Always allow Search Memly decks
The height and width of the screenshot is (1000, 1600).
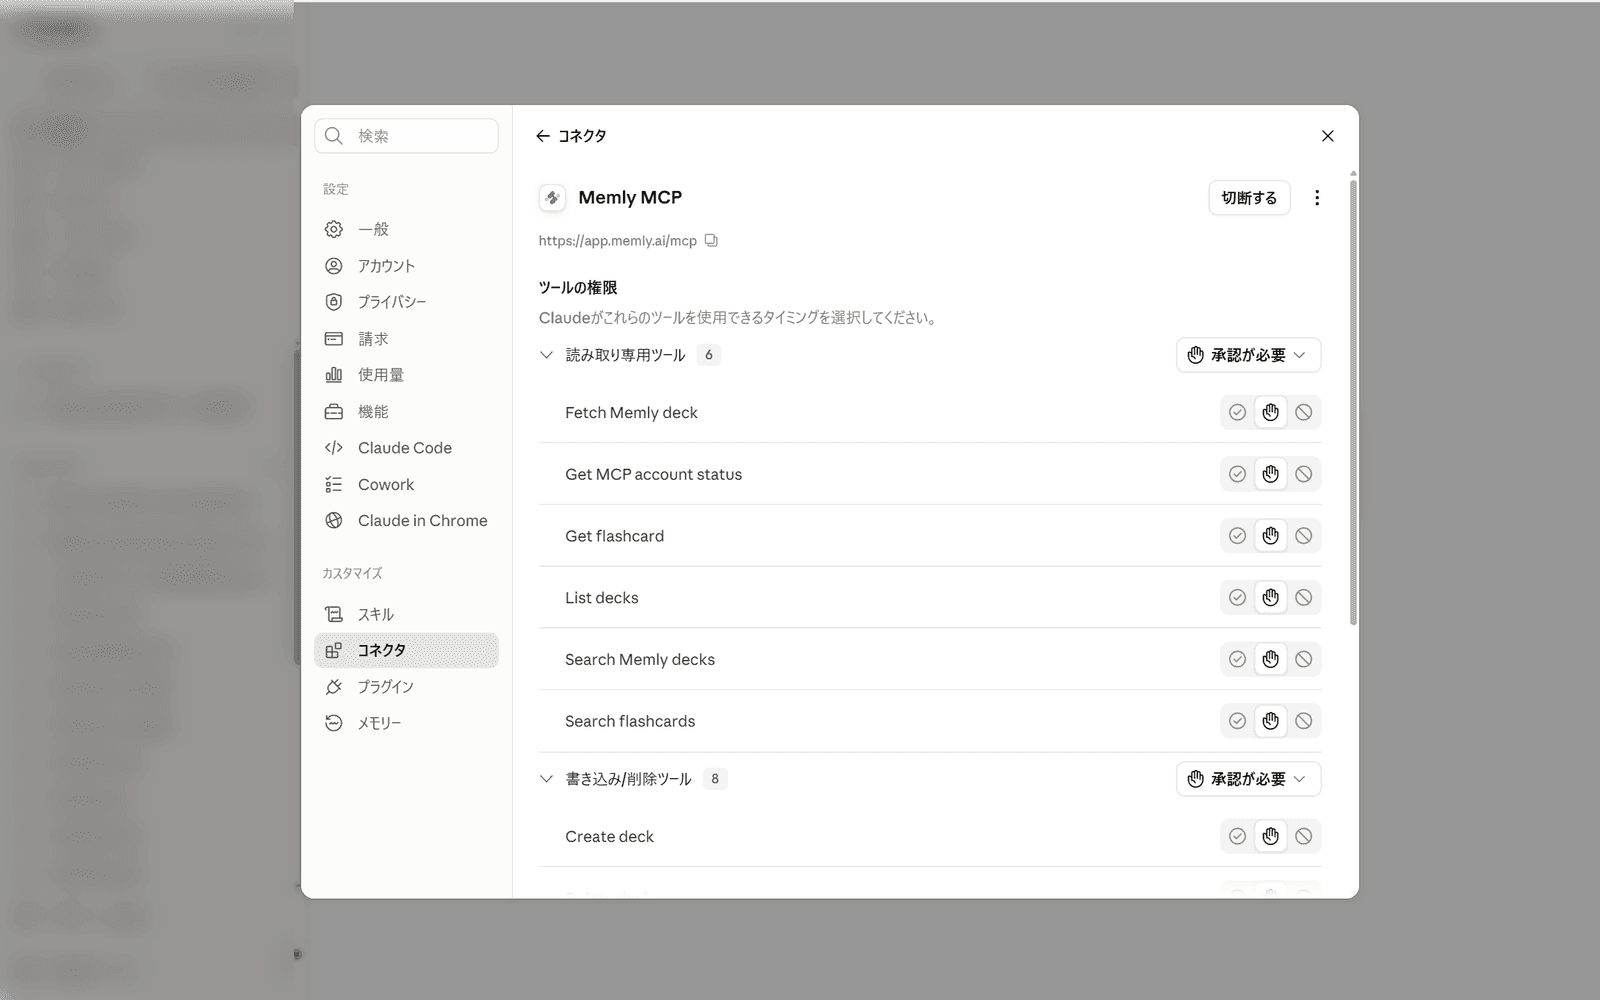click(1237, 659)
